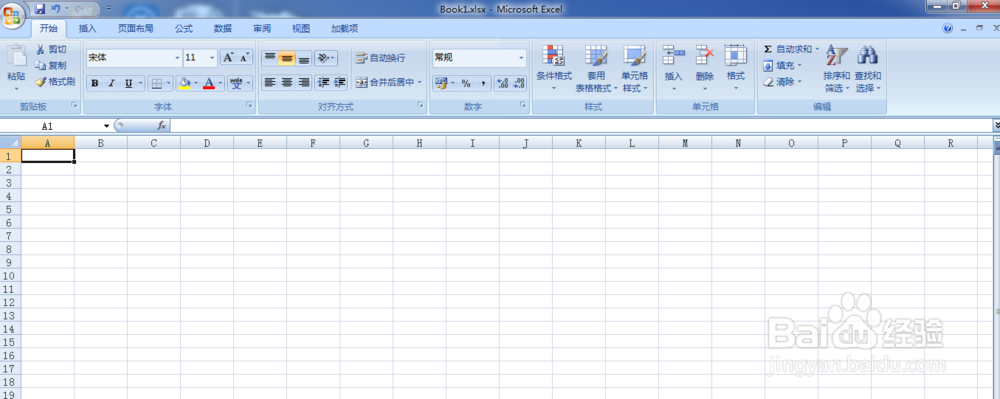Increase the indent level
The height and width of the screenshot is (399, 1000).
point(340,82)
